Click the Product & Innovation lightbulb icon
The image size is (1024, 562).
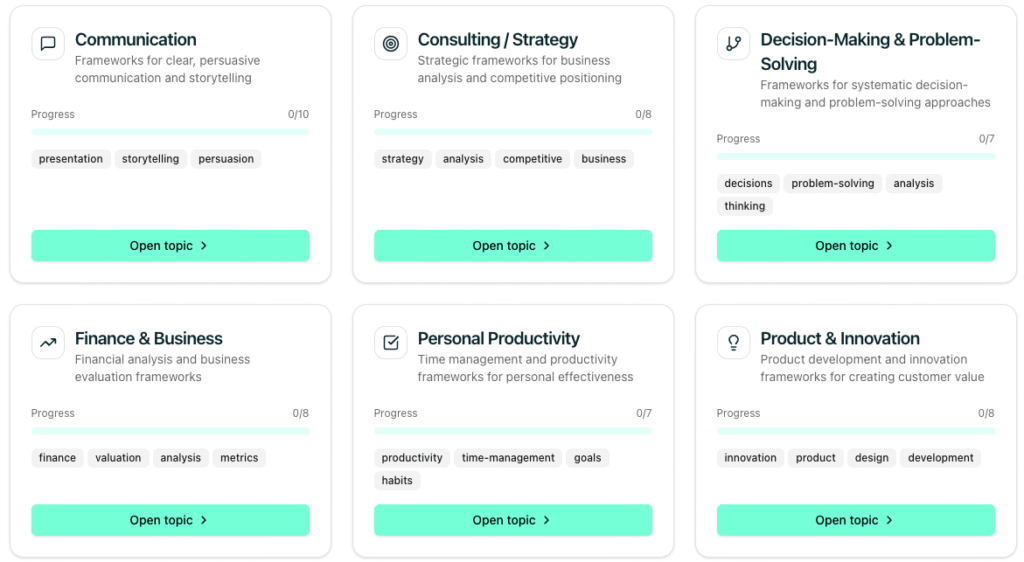[x=734, y=343]
